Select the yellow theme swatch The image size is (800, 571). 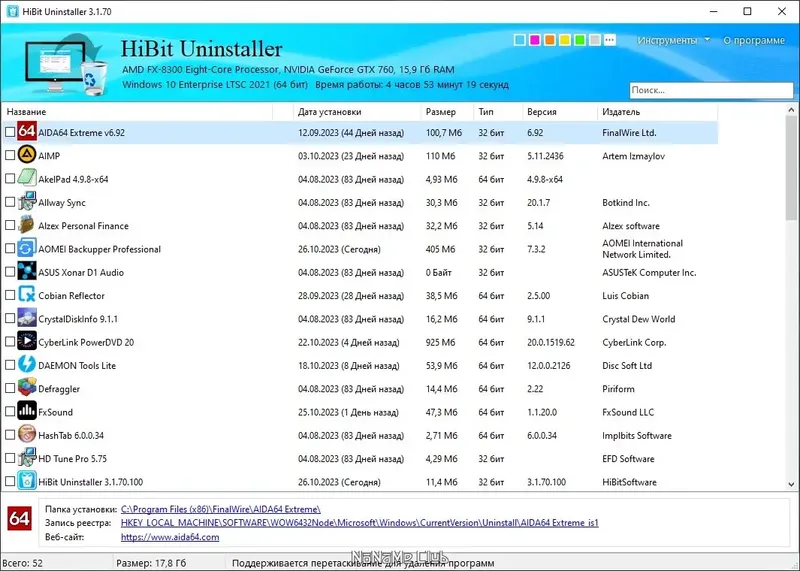[565, 40]
